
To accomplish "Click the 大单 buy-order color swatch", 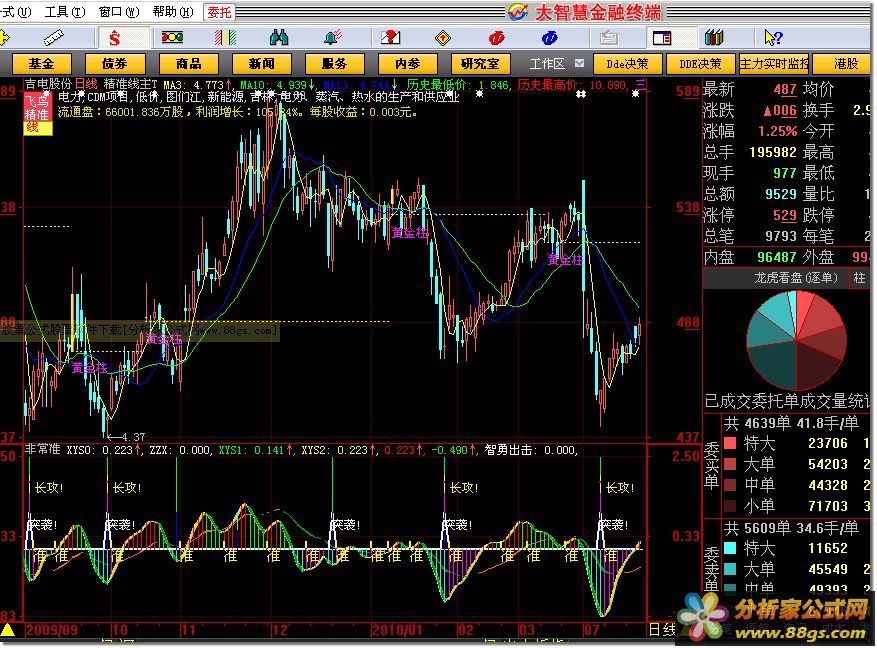I will [x=730, y=464].
